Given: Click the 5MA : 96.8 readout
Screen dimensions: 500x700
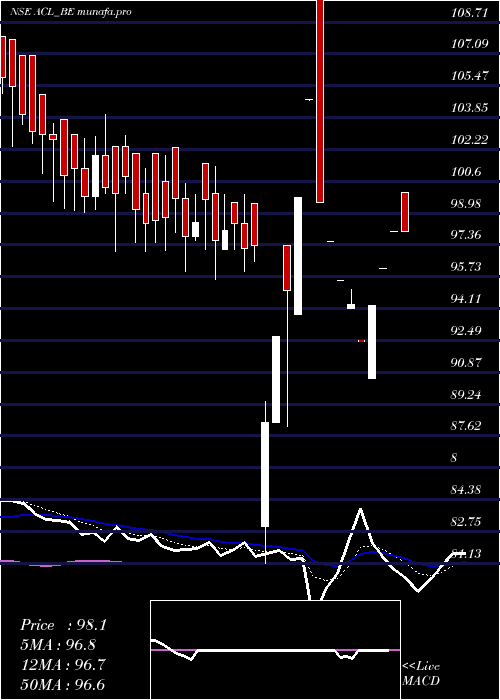Looking at the screenshot, I should click(58, 645).
